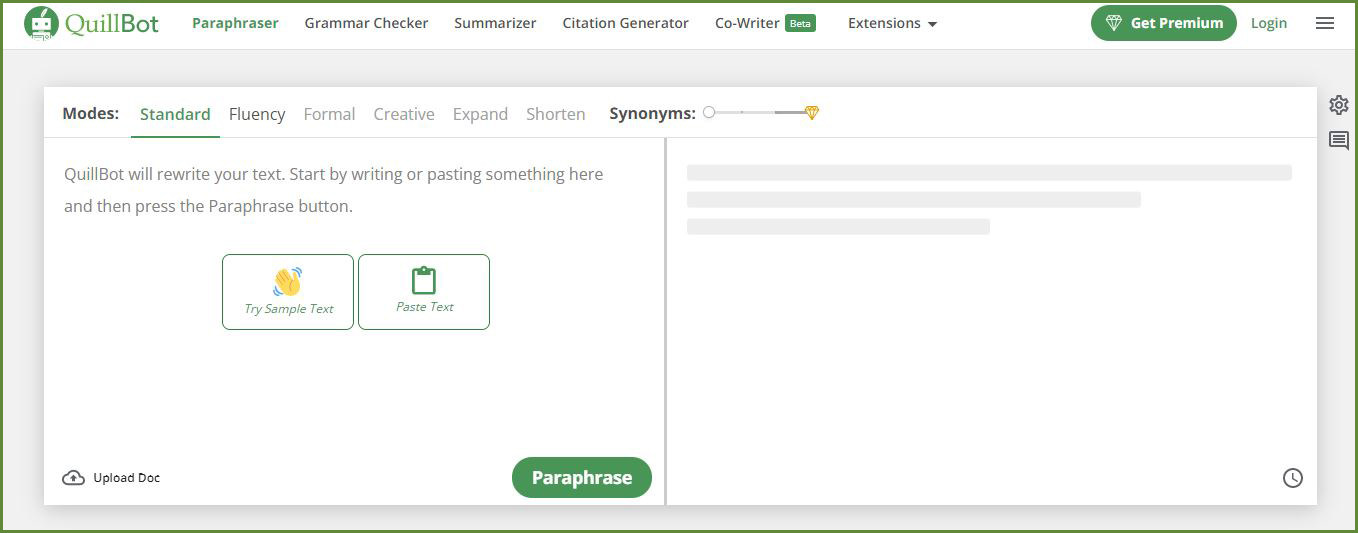This screenshot has width=1358, height=533.
Task: Click the waving hand sample icon
Action: [x=288, y=281]
